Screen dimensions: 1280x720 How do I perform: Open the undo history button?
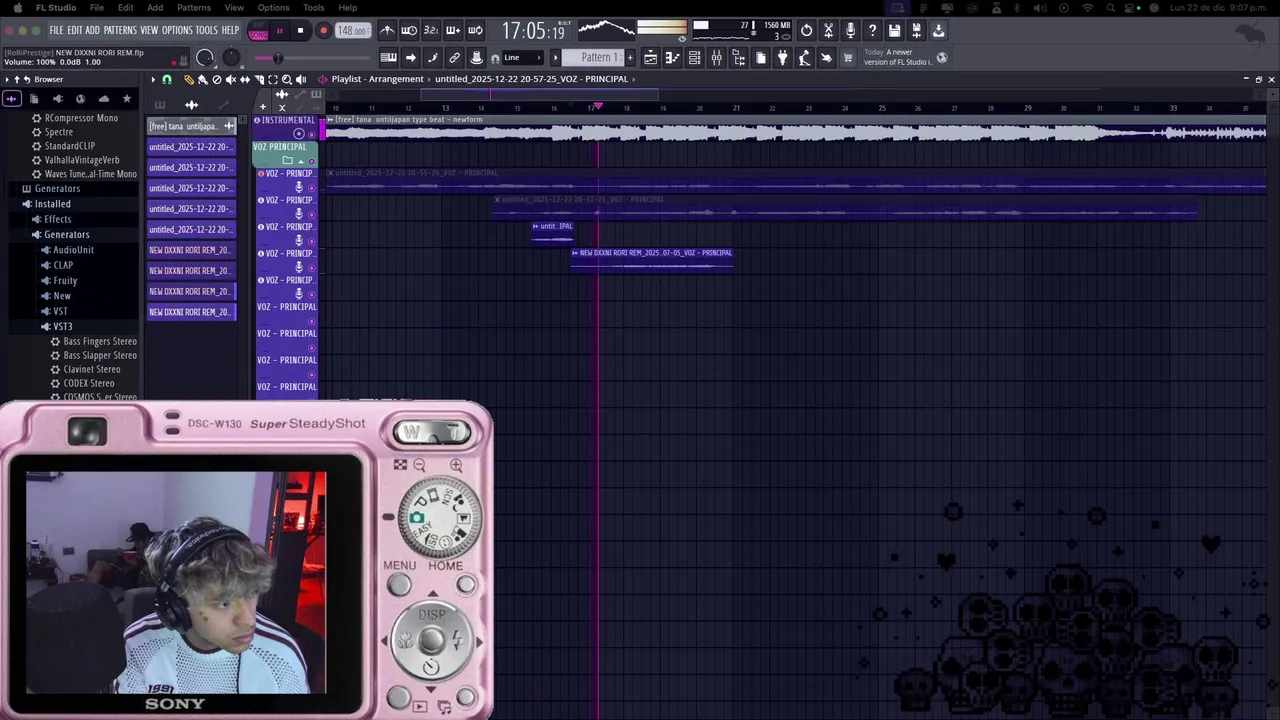806,30
